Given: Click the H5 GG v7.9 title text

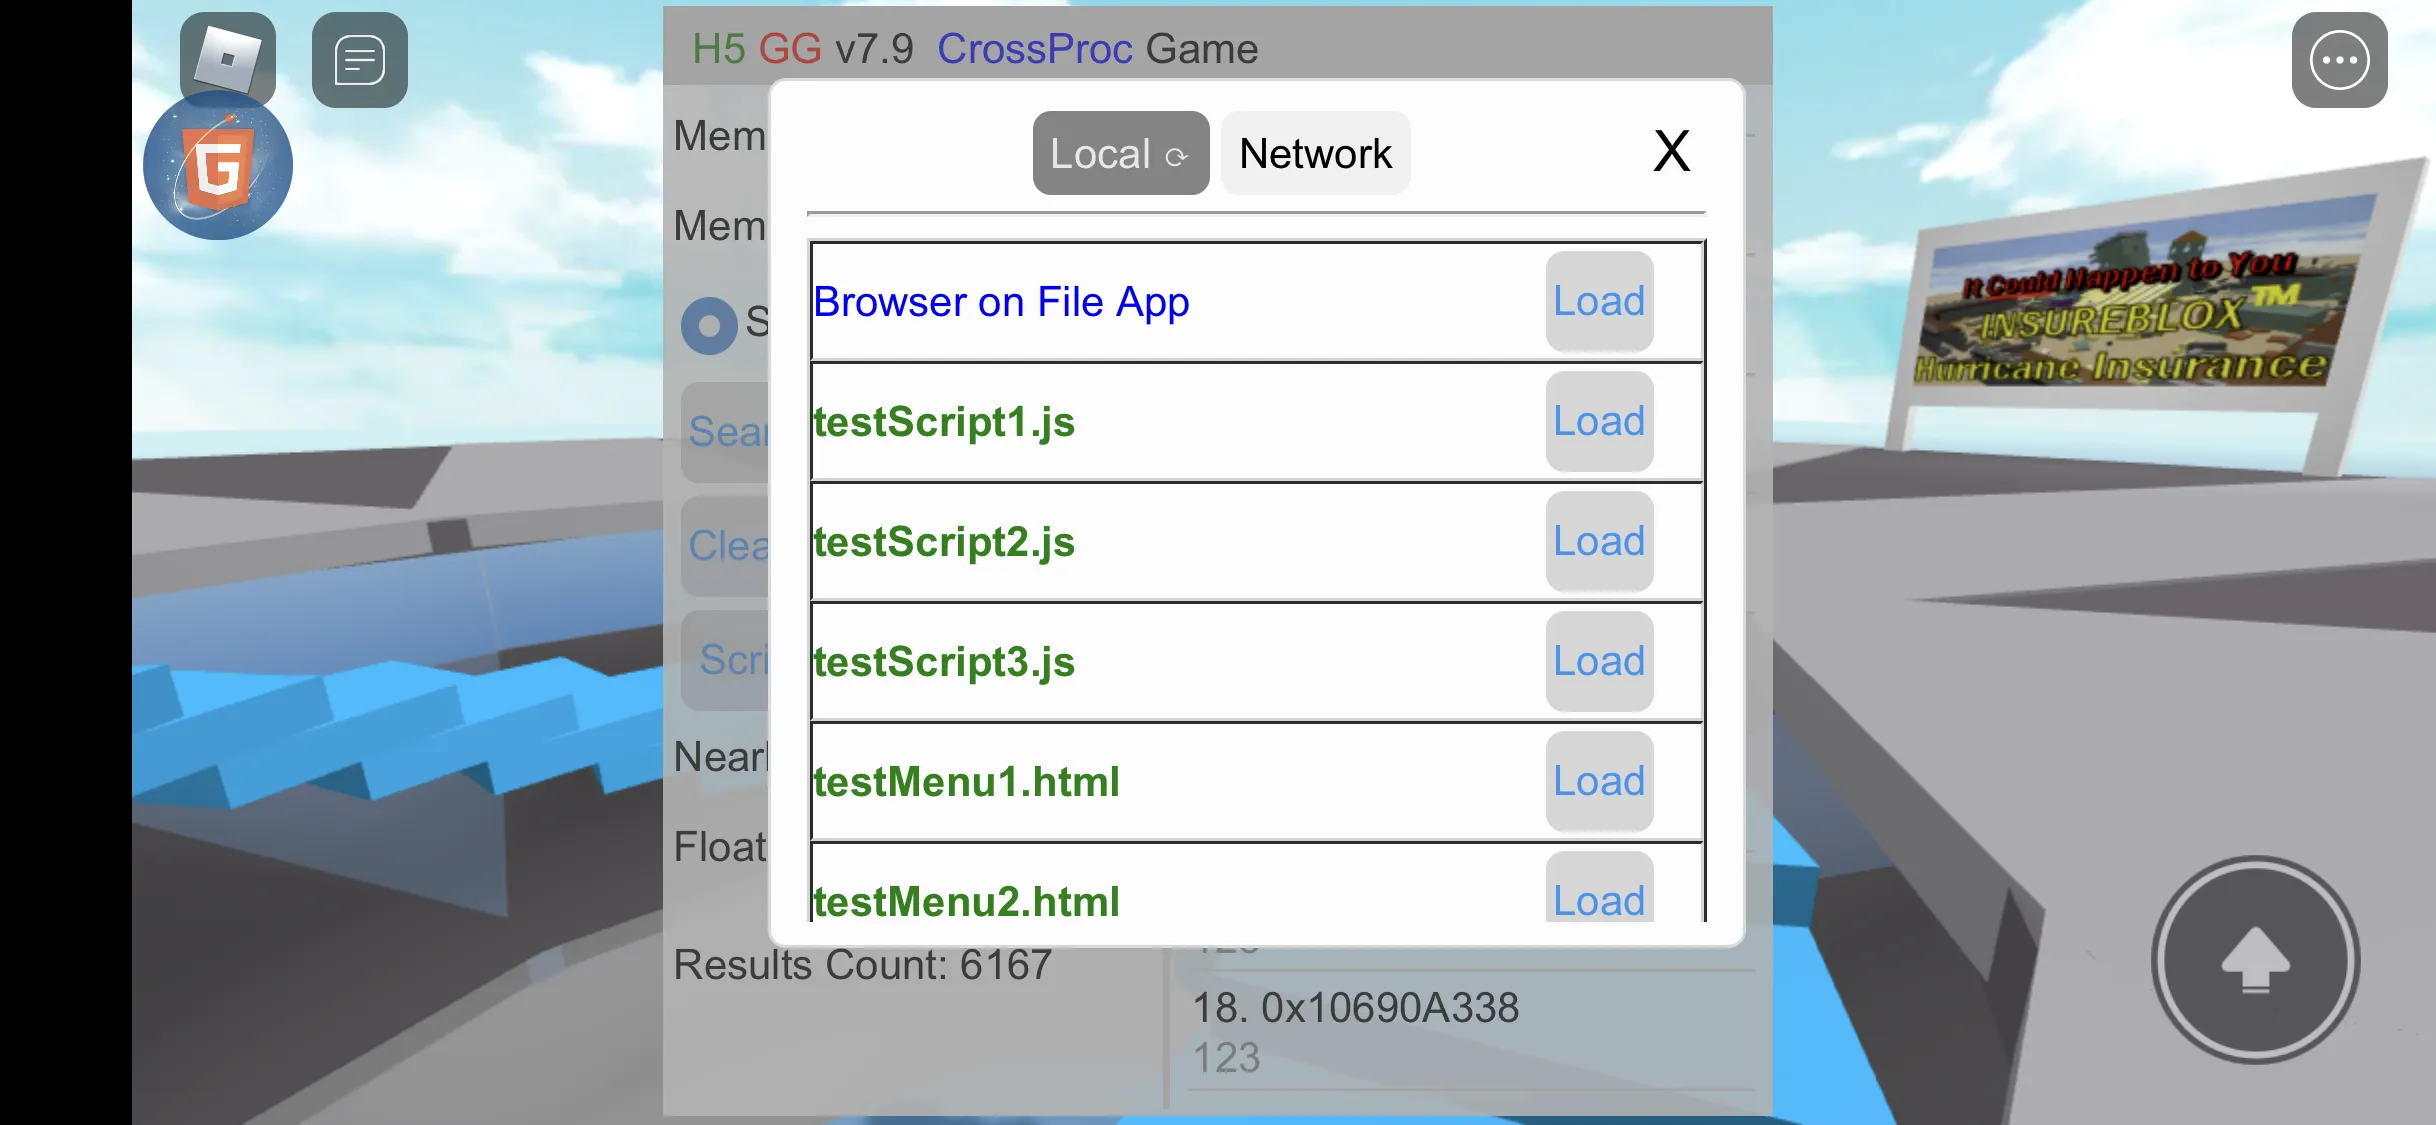Looking at the screenshot, I should click(802, 48).
